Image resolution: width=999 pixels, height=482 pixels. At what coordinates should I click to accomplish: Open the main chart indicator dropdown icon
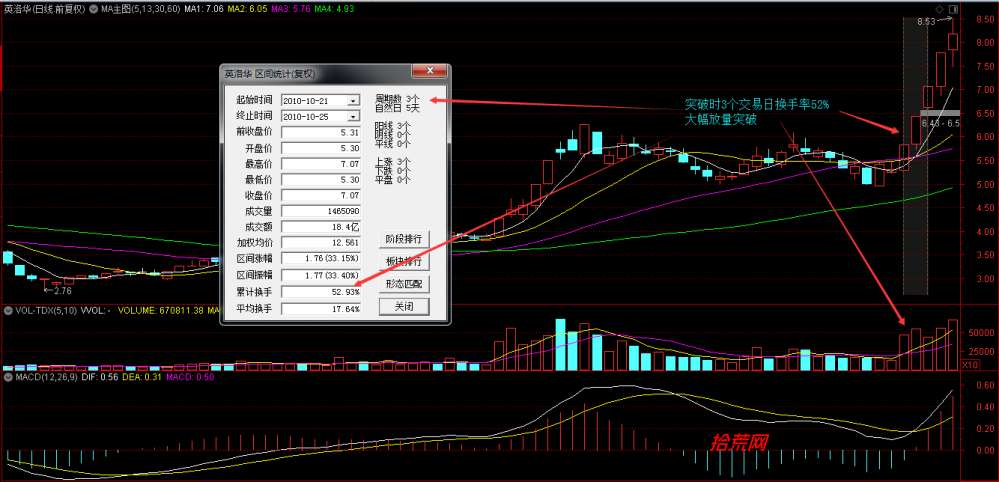pos(94,10)
